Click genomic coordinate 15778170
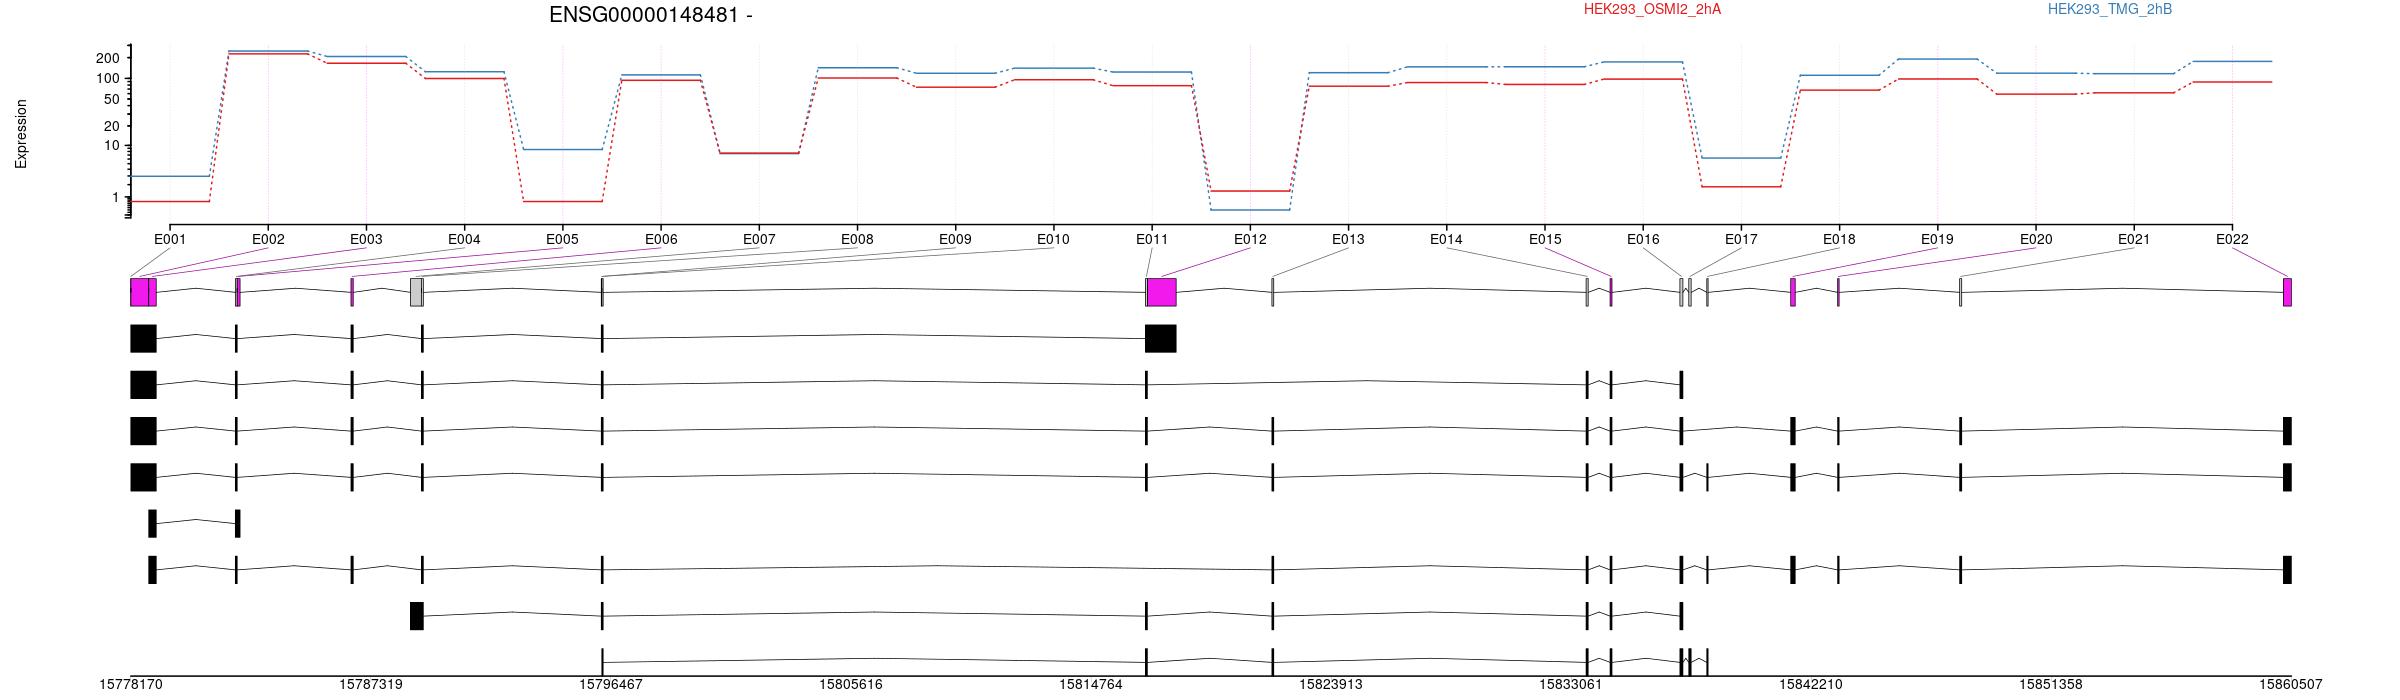The width and height of the screenshot is (2400, 700). click(x=131, y=685)
